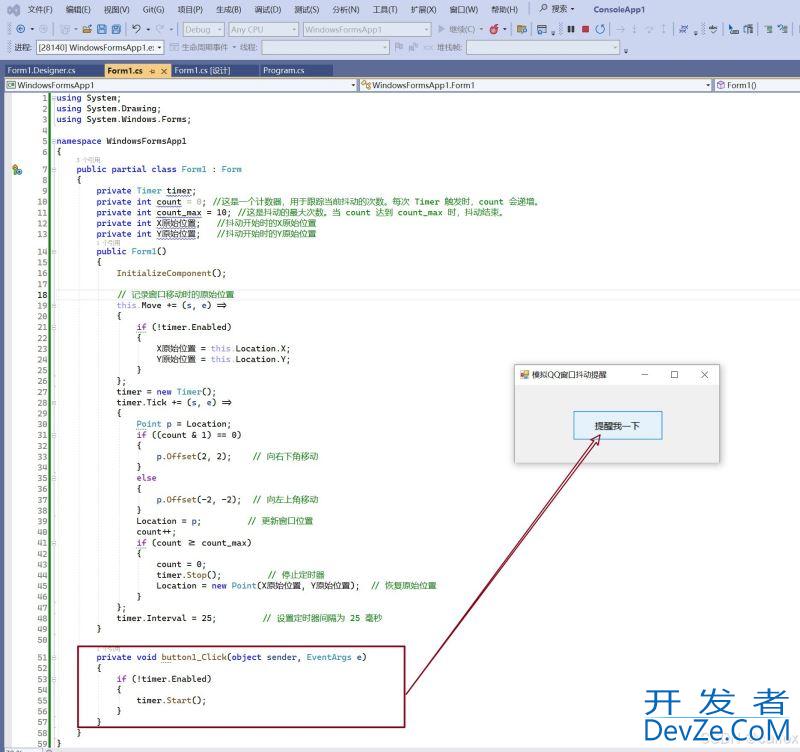Click the window layout icon in debug toolbar
The height and width of the screenshot is (752, 800).
[542, 29]
